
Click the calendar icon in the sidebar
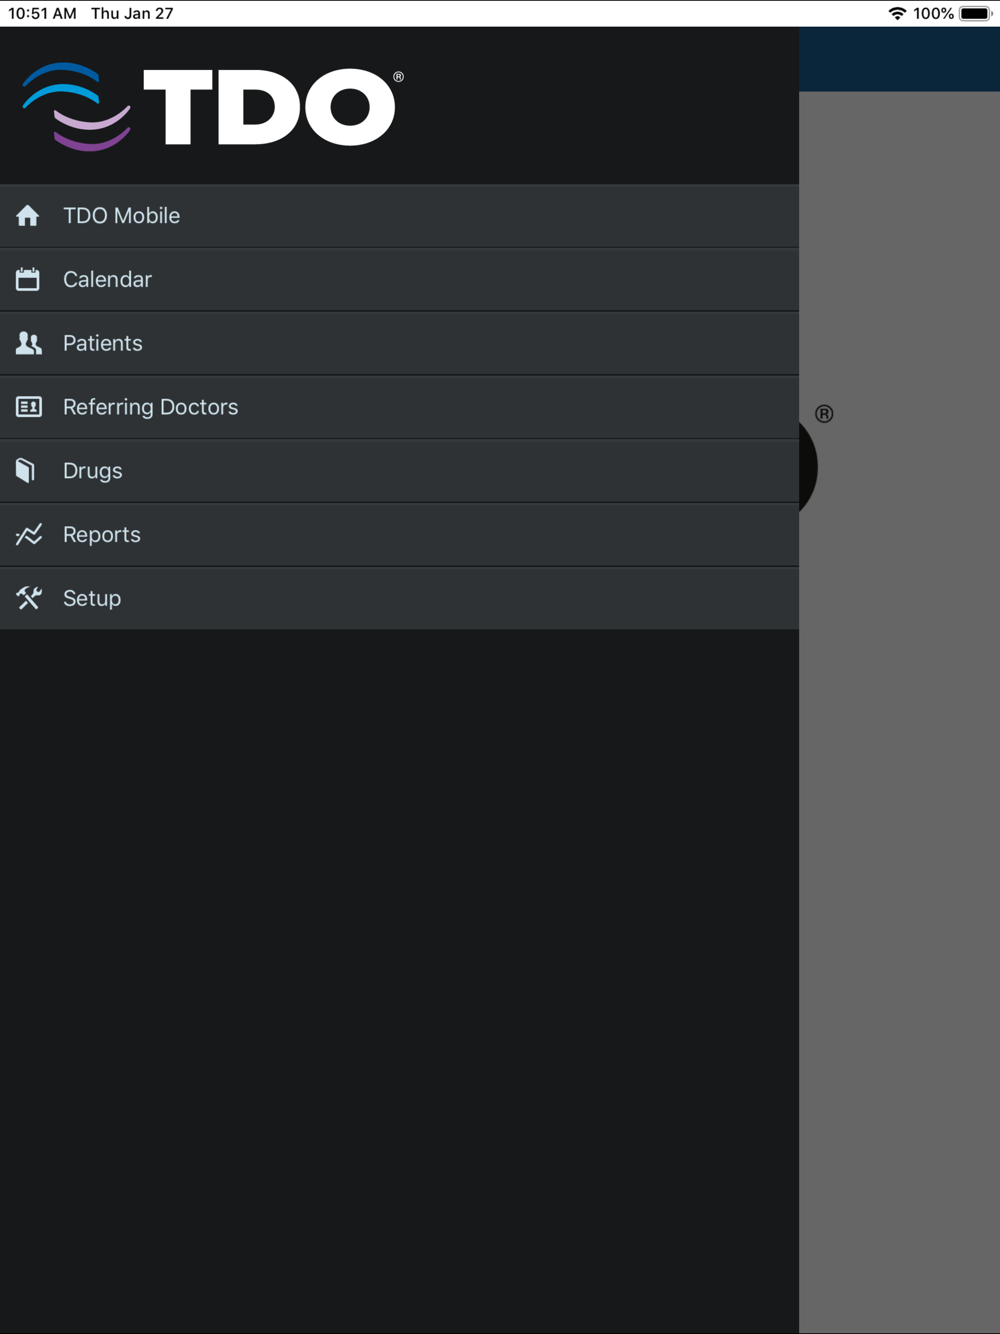tap(28, 279)
